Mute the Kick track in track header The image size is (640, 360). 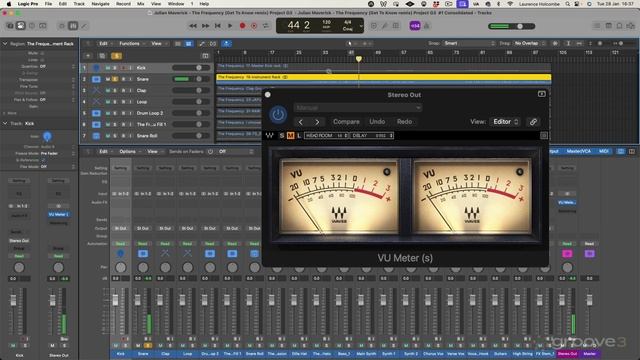click(x=108, y=68)
